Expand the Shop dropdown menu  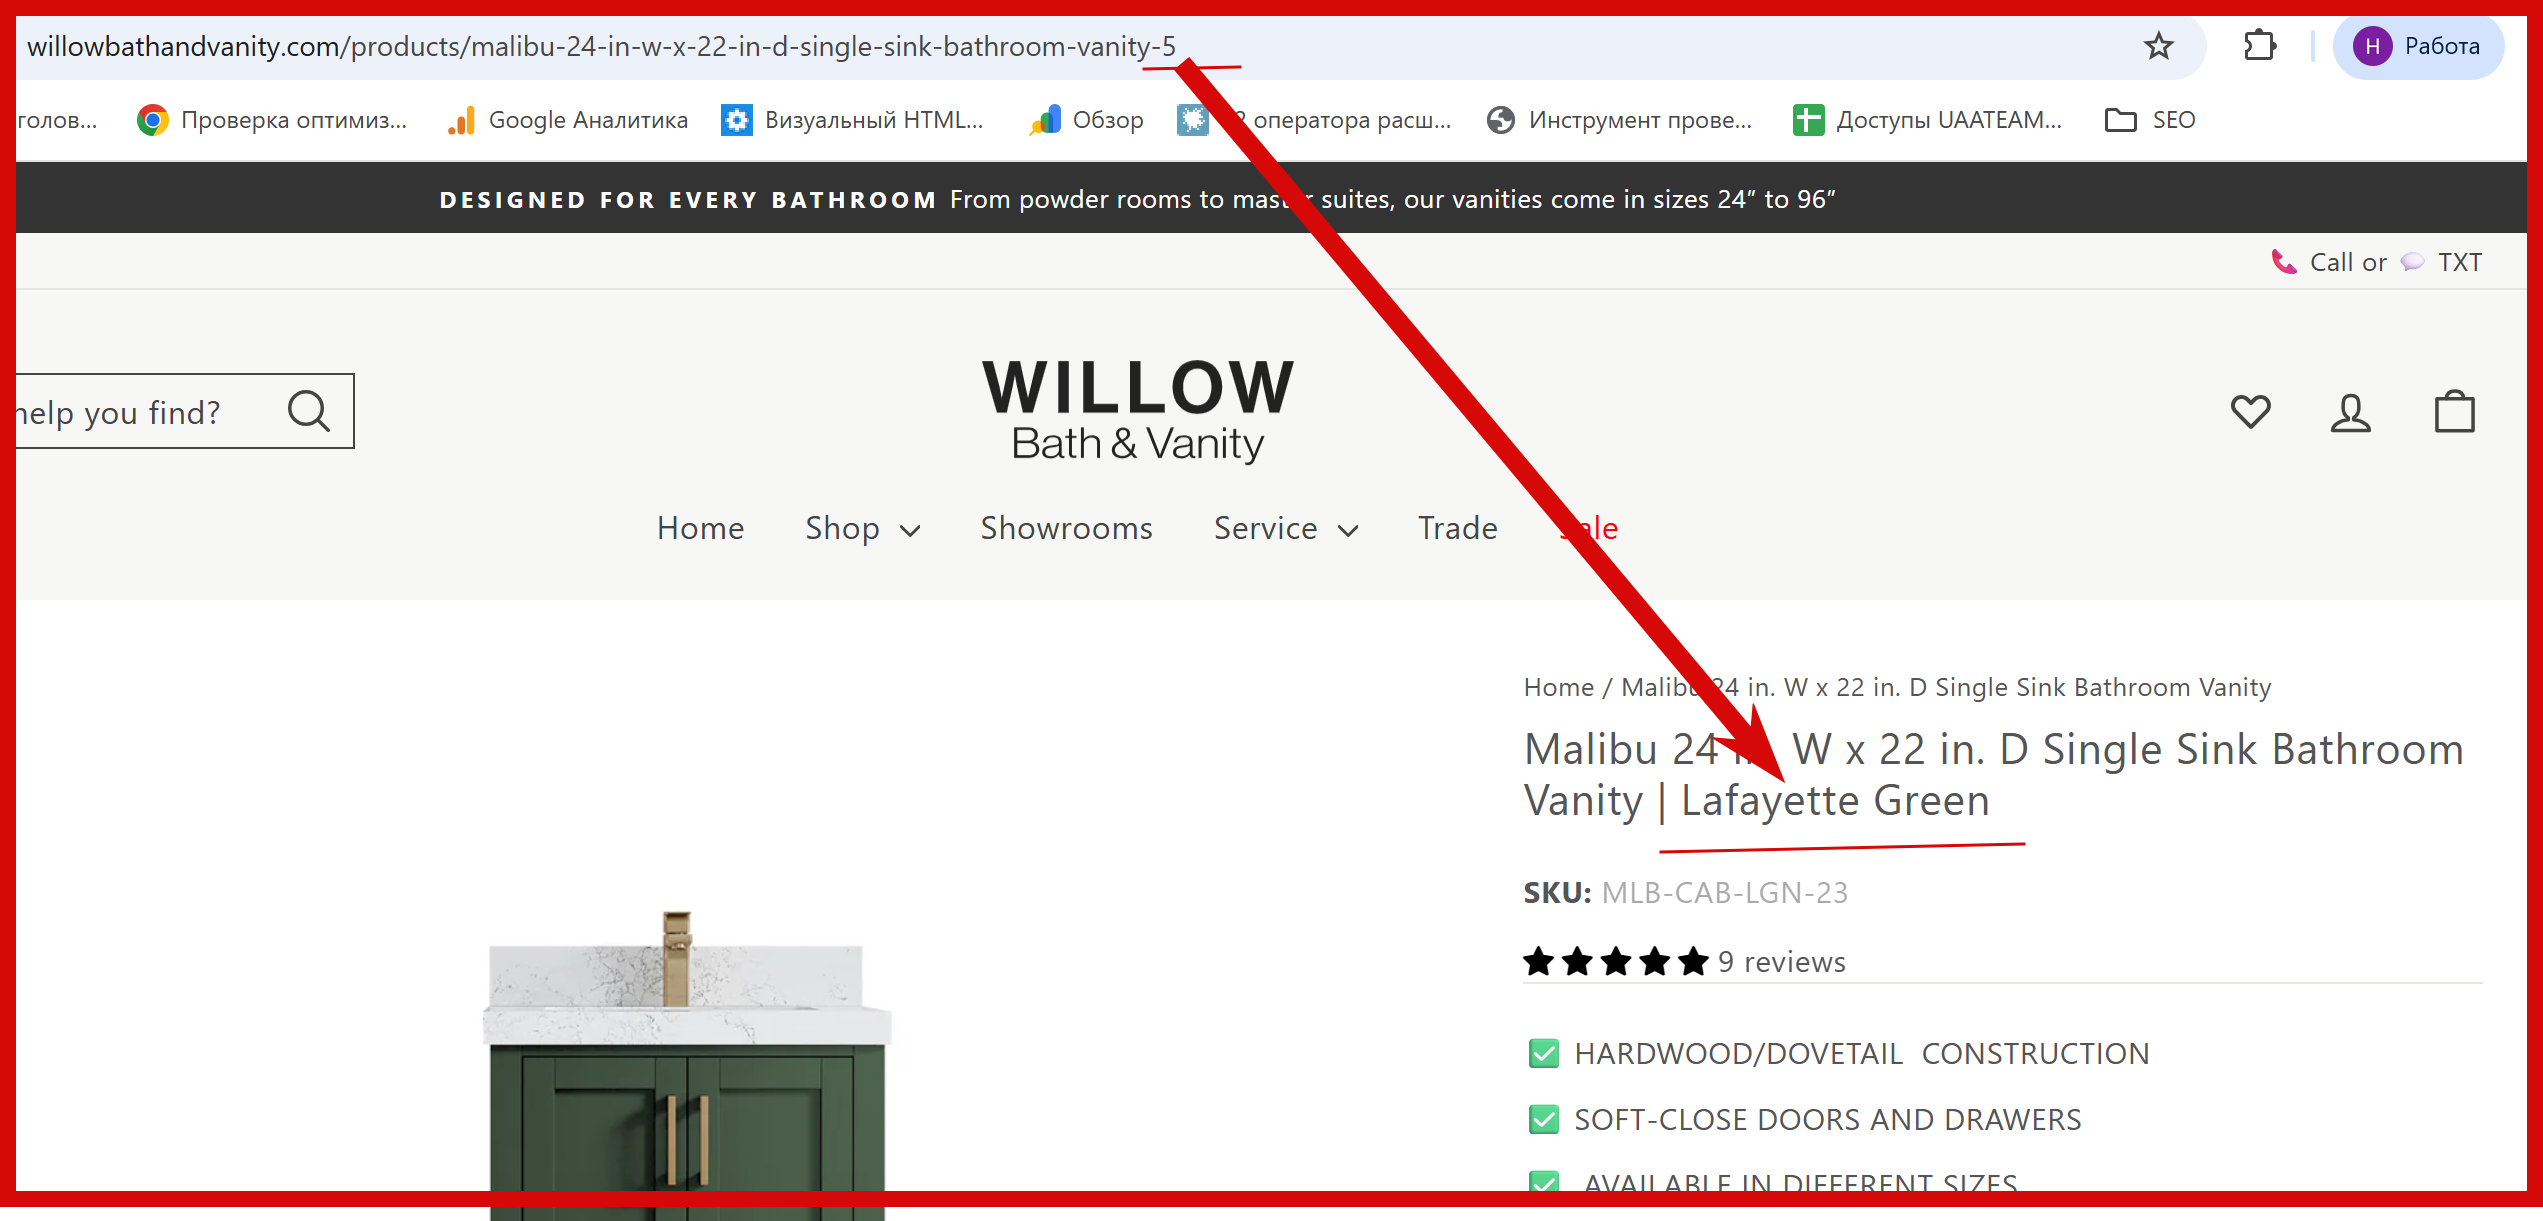click(x=862, y=528)
